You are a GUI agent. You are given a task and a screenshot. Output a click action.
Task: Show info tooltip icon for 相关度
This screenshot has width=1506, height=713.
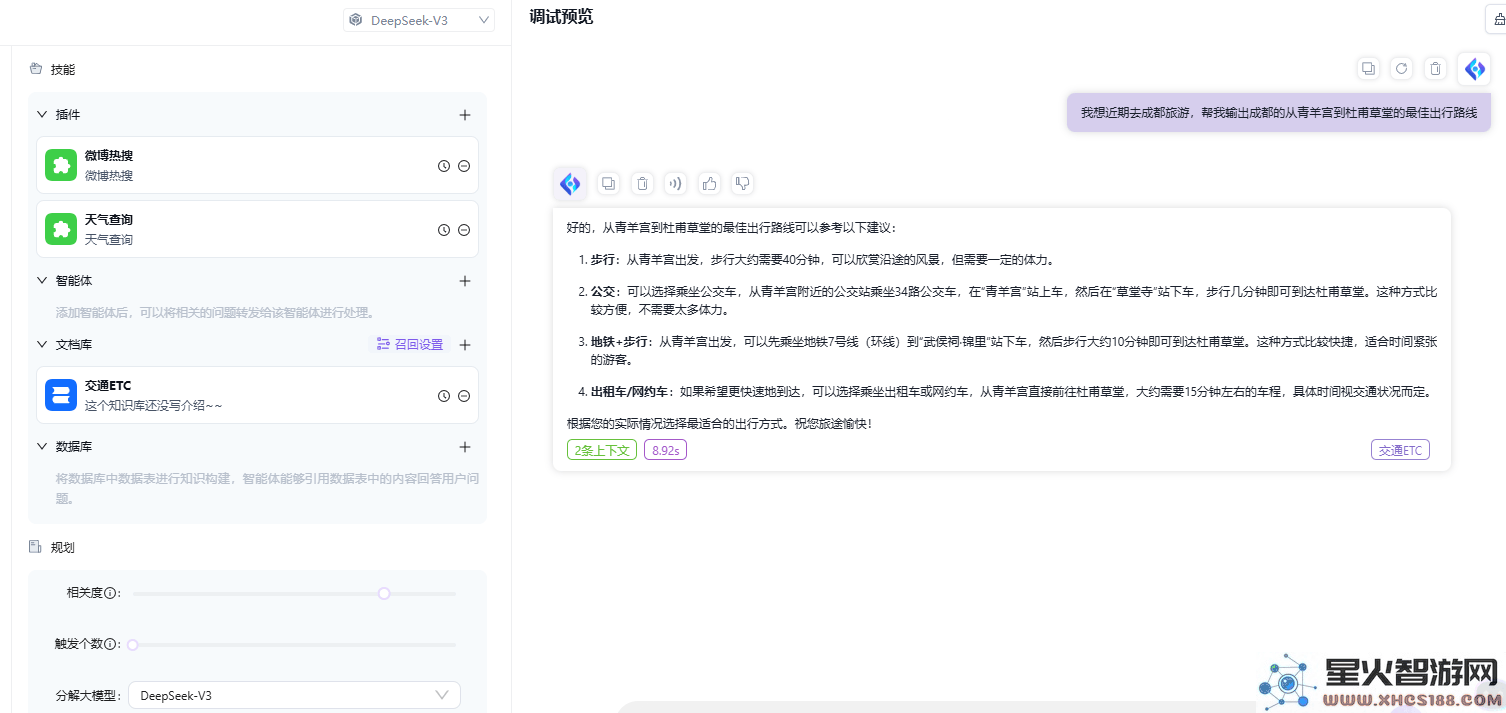click(x=110, y=593)
